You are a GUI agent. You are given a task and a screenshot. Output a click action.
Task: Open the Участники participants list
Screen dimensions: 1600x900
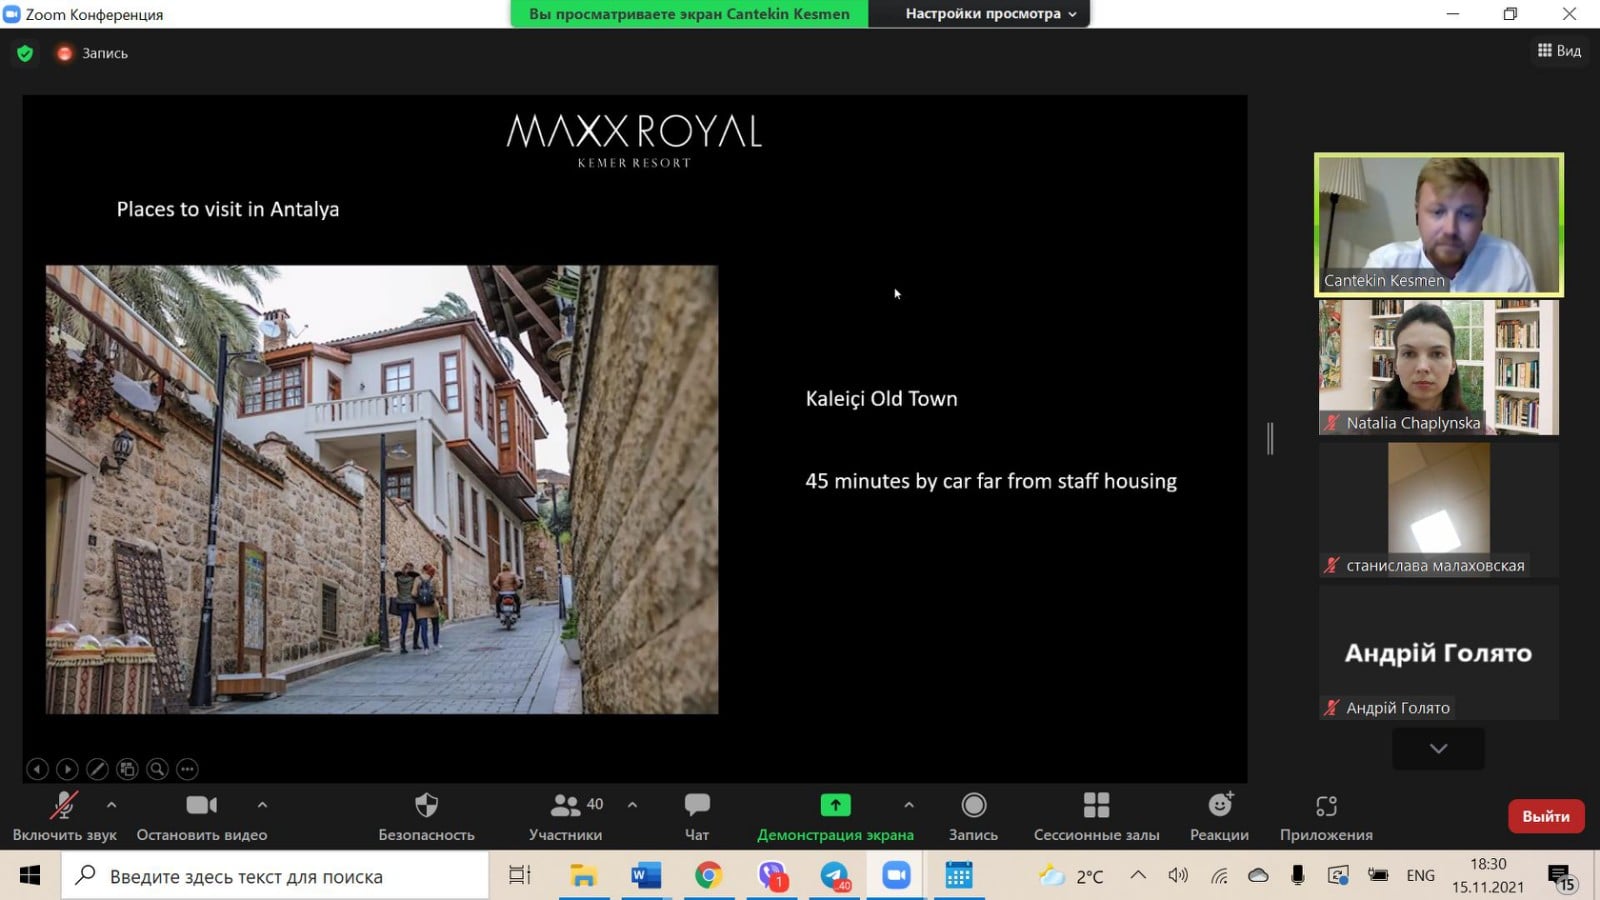(566, 806)
